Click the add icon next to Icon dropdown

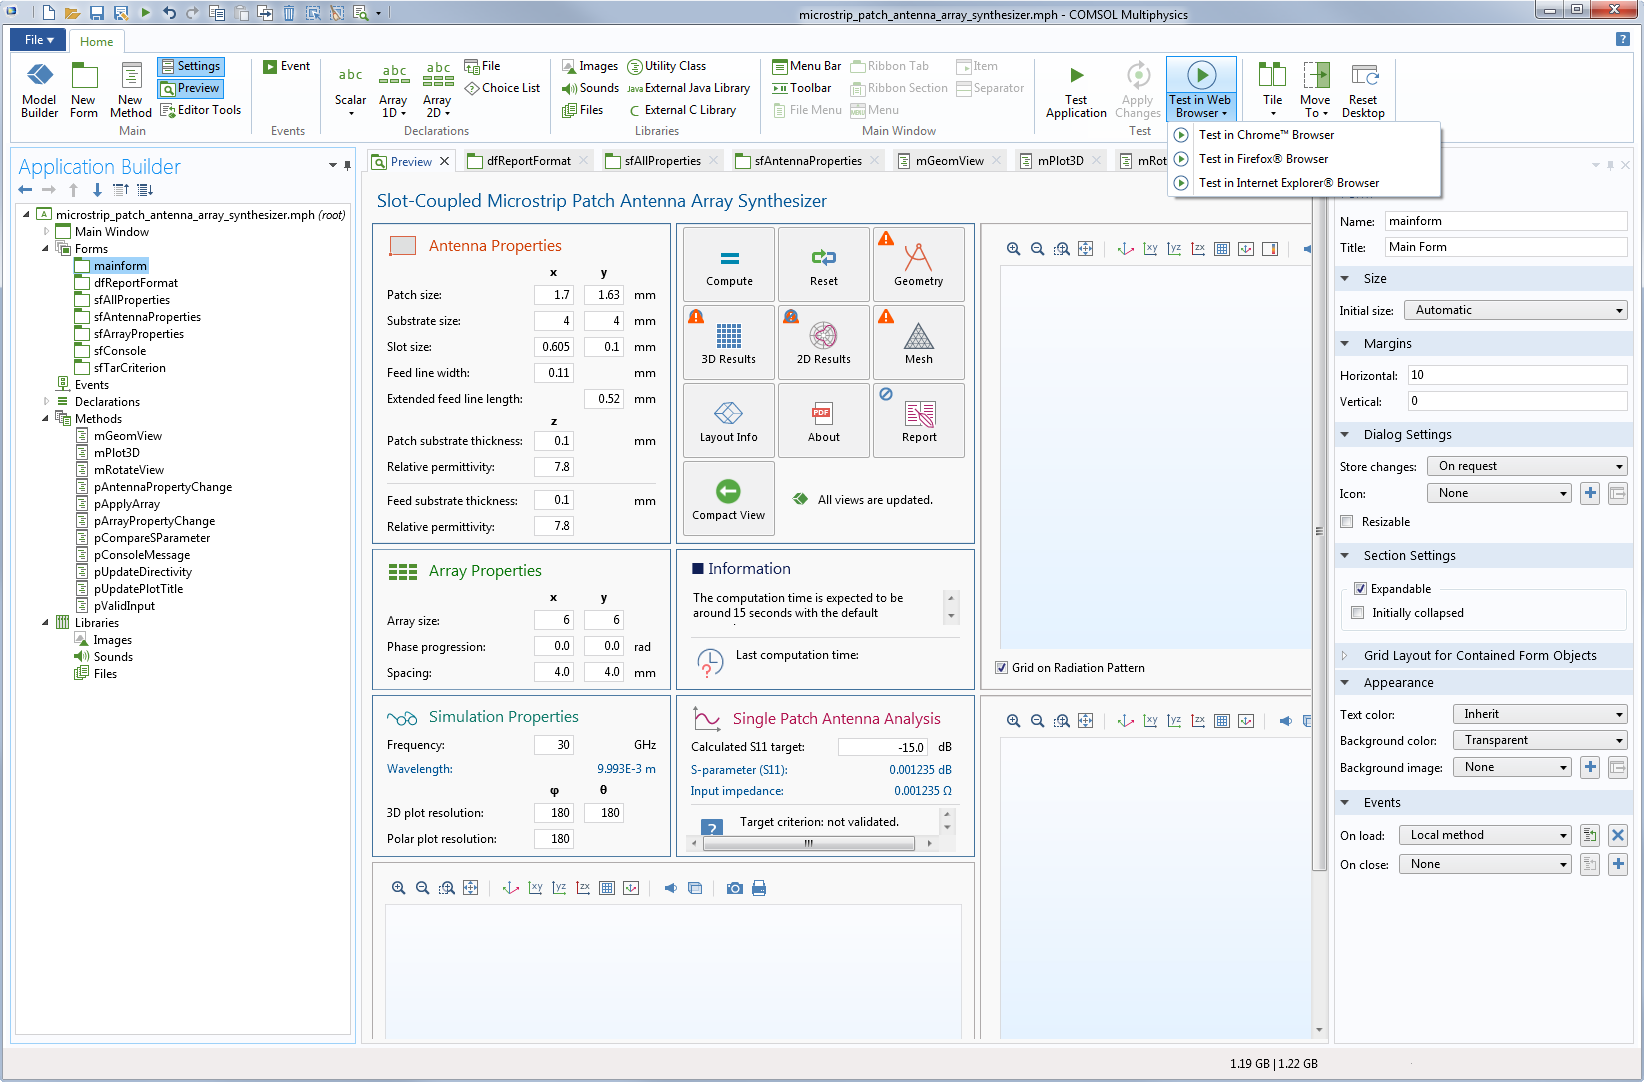coord(1590,493)
